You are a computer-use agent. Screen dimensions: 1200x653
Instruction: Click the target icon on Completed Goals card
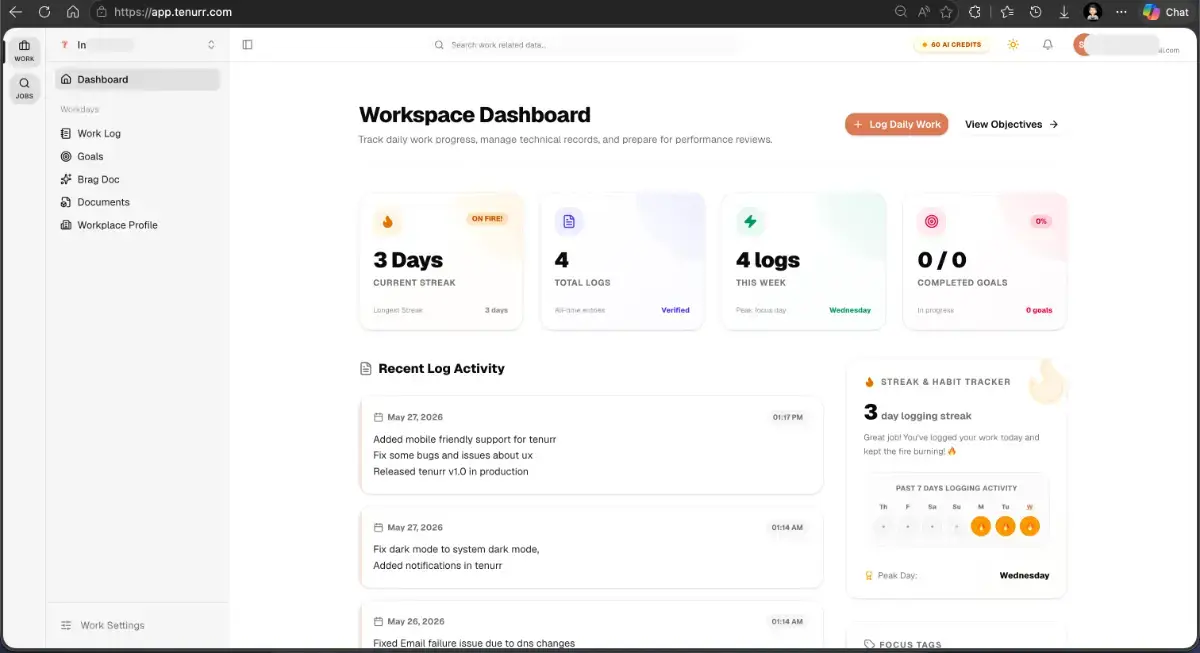932,222
